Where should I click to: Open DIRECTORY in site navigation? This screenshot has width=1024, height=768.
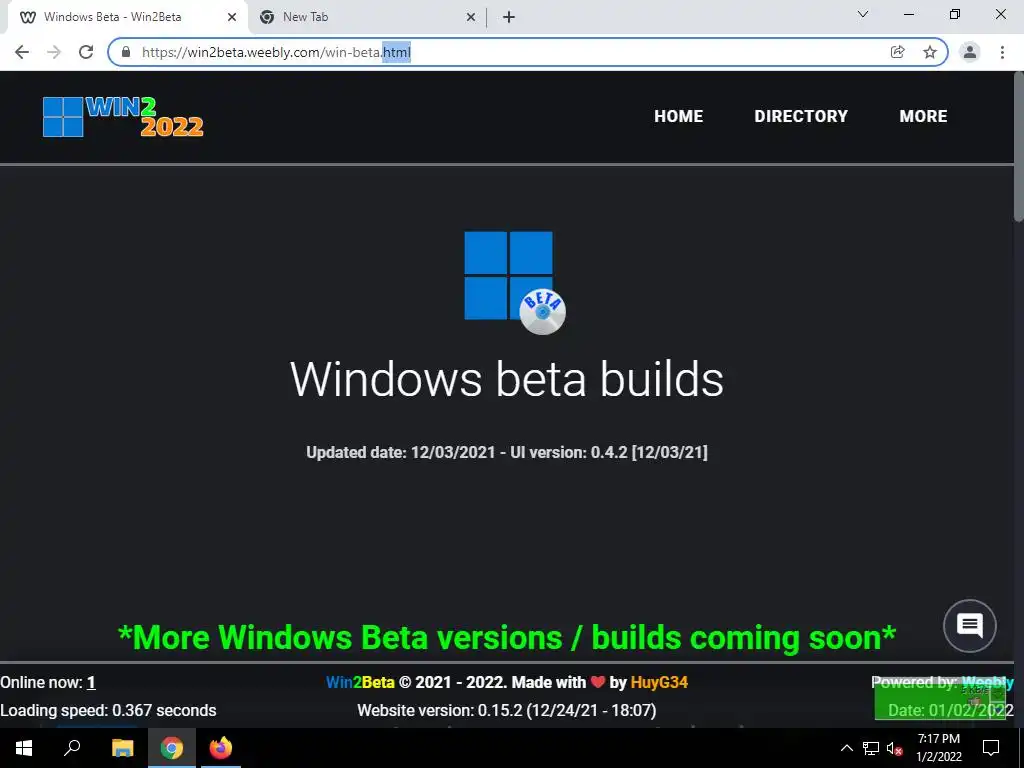click(801, 116)
